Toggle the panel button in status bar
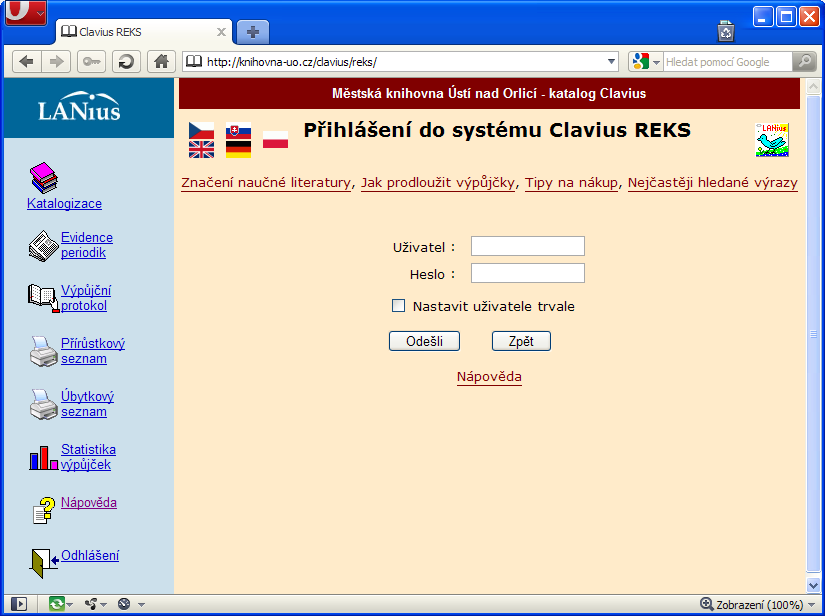825x616 pixels. [x=19, y=604]
